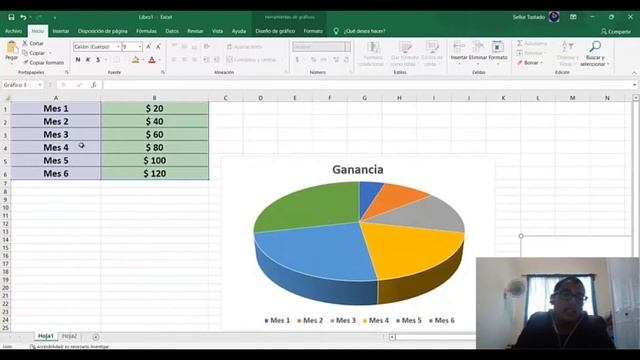Click the Pegar paste icon
640x360 pixels.
(11, 48)
